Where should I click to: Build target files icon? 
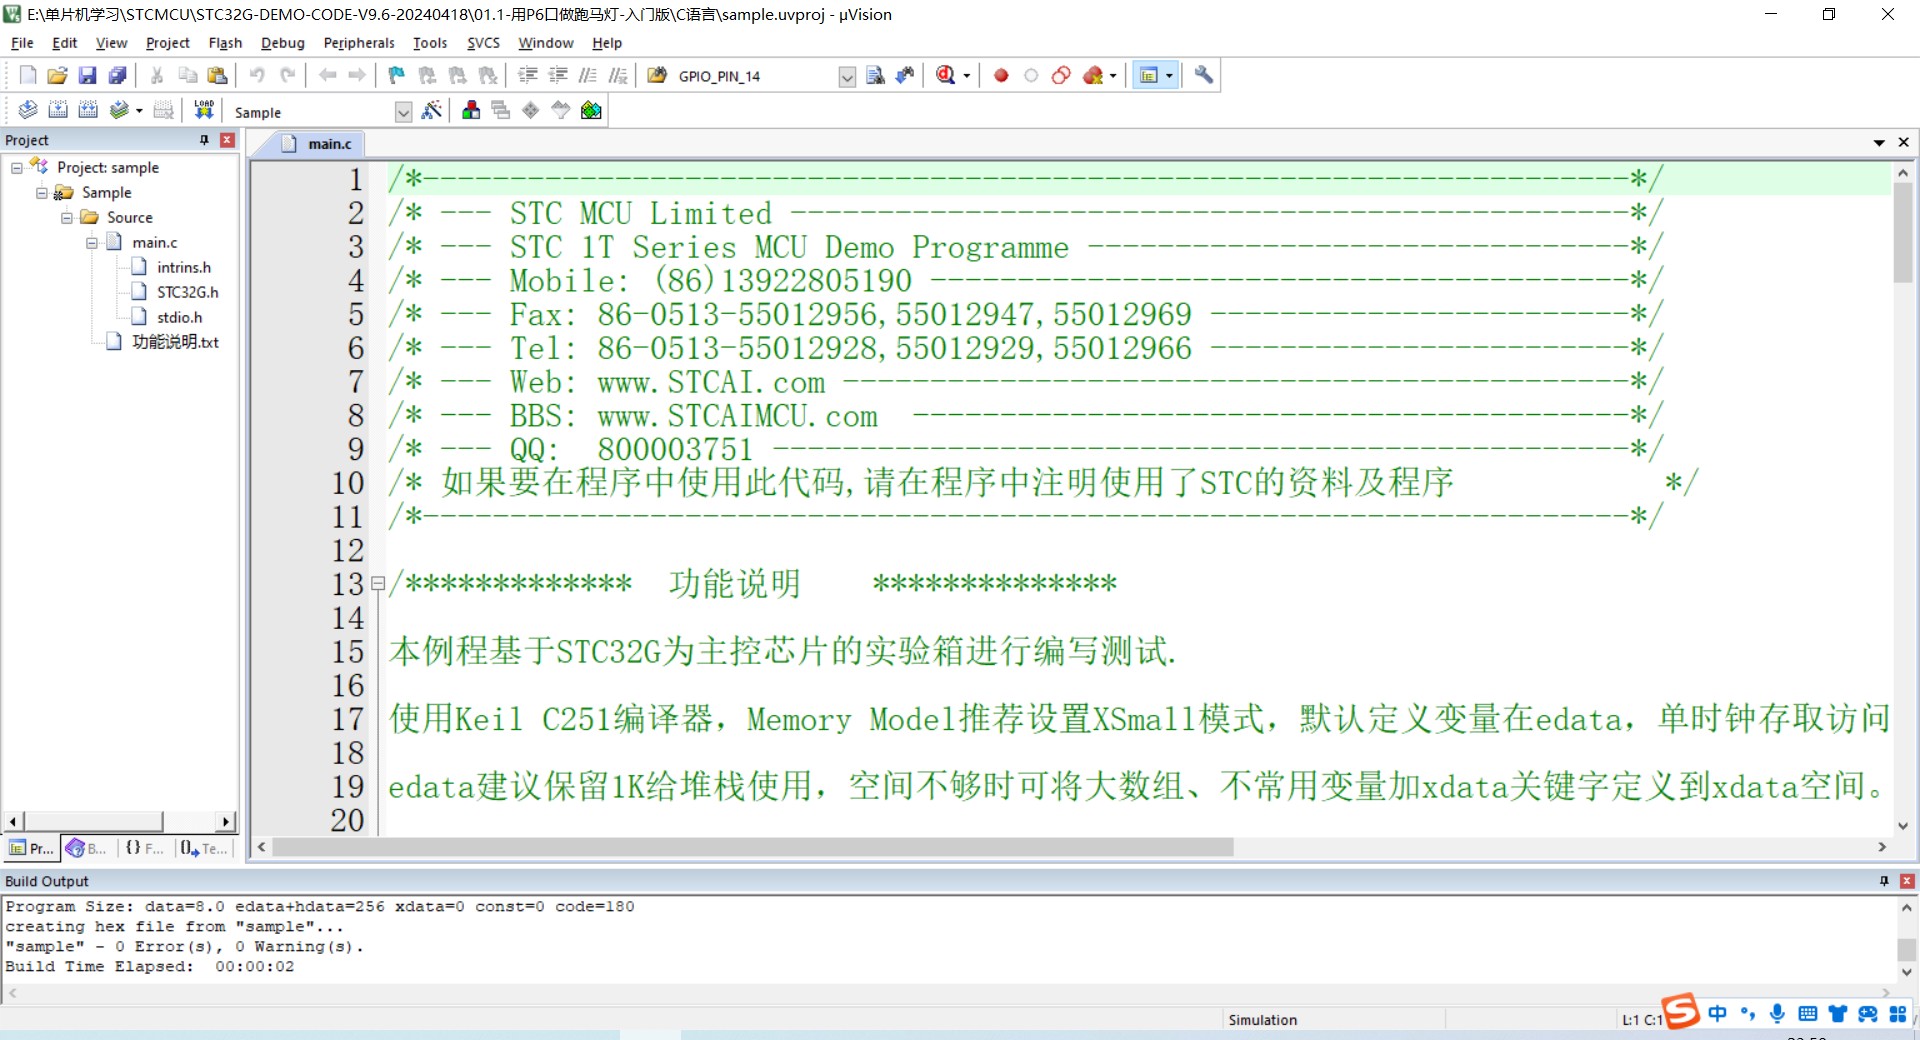click(x=58, y=110)
